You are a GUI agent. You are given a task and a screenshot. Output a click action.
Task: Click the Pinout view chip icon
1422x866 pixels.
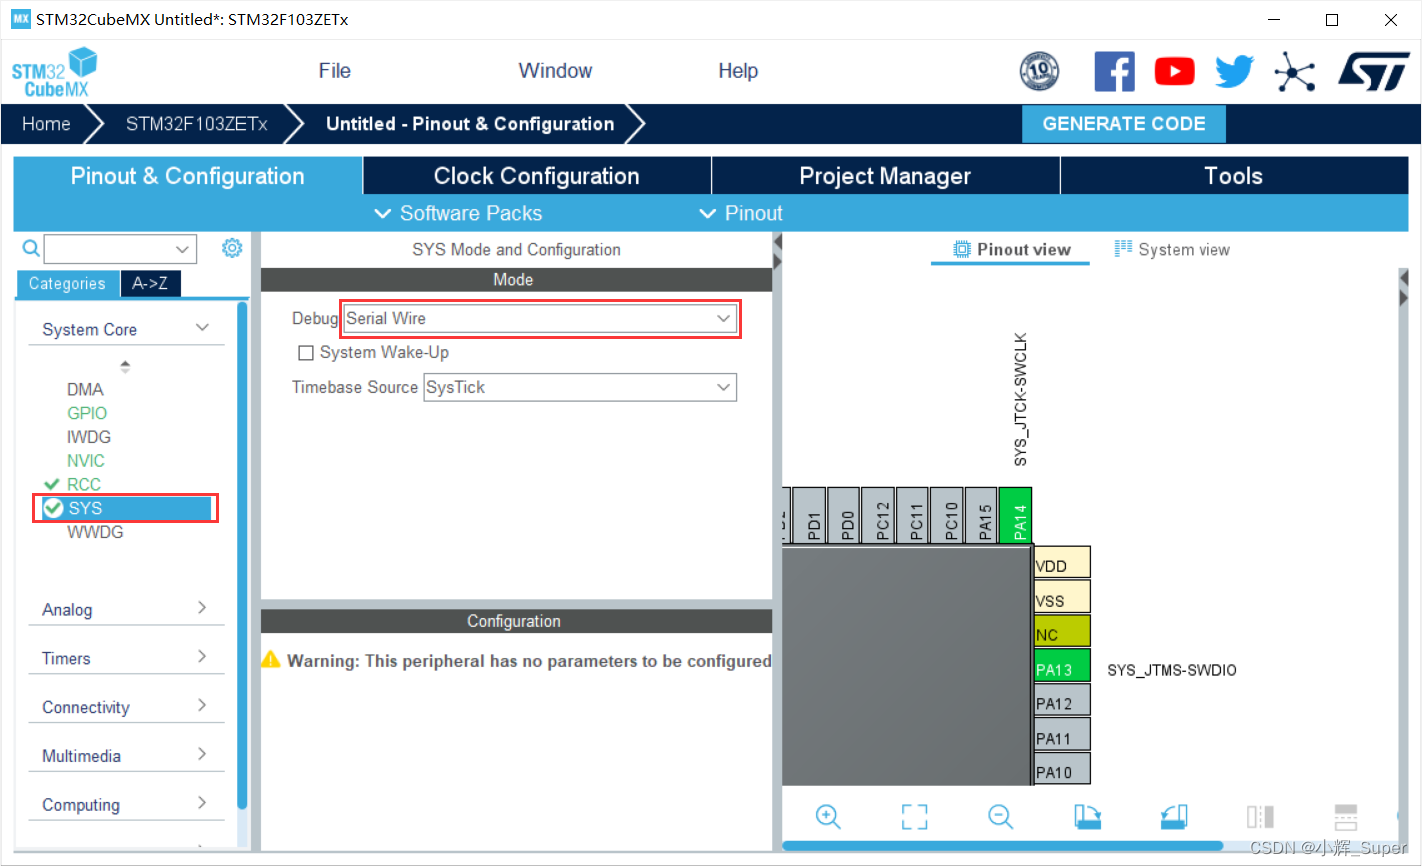click(962, 249)
